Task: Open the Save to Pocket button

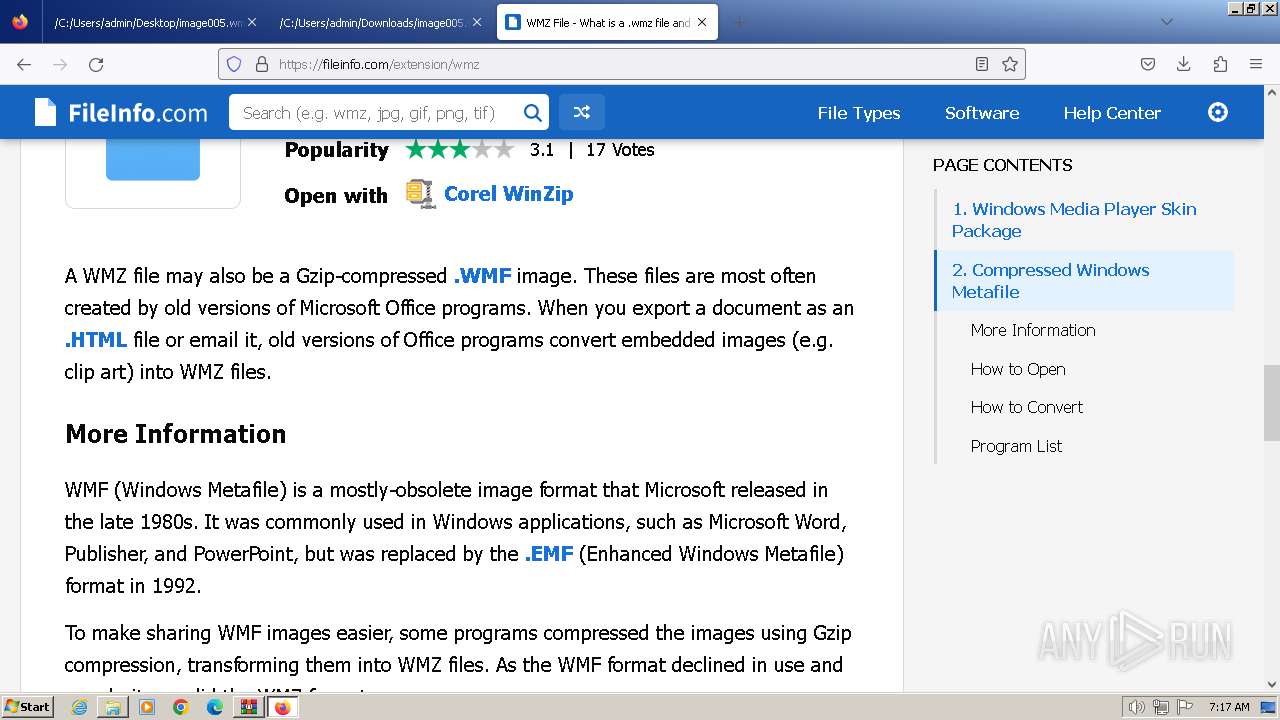Action: [1148, 64]
